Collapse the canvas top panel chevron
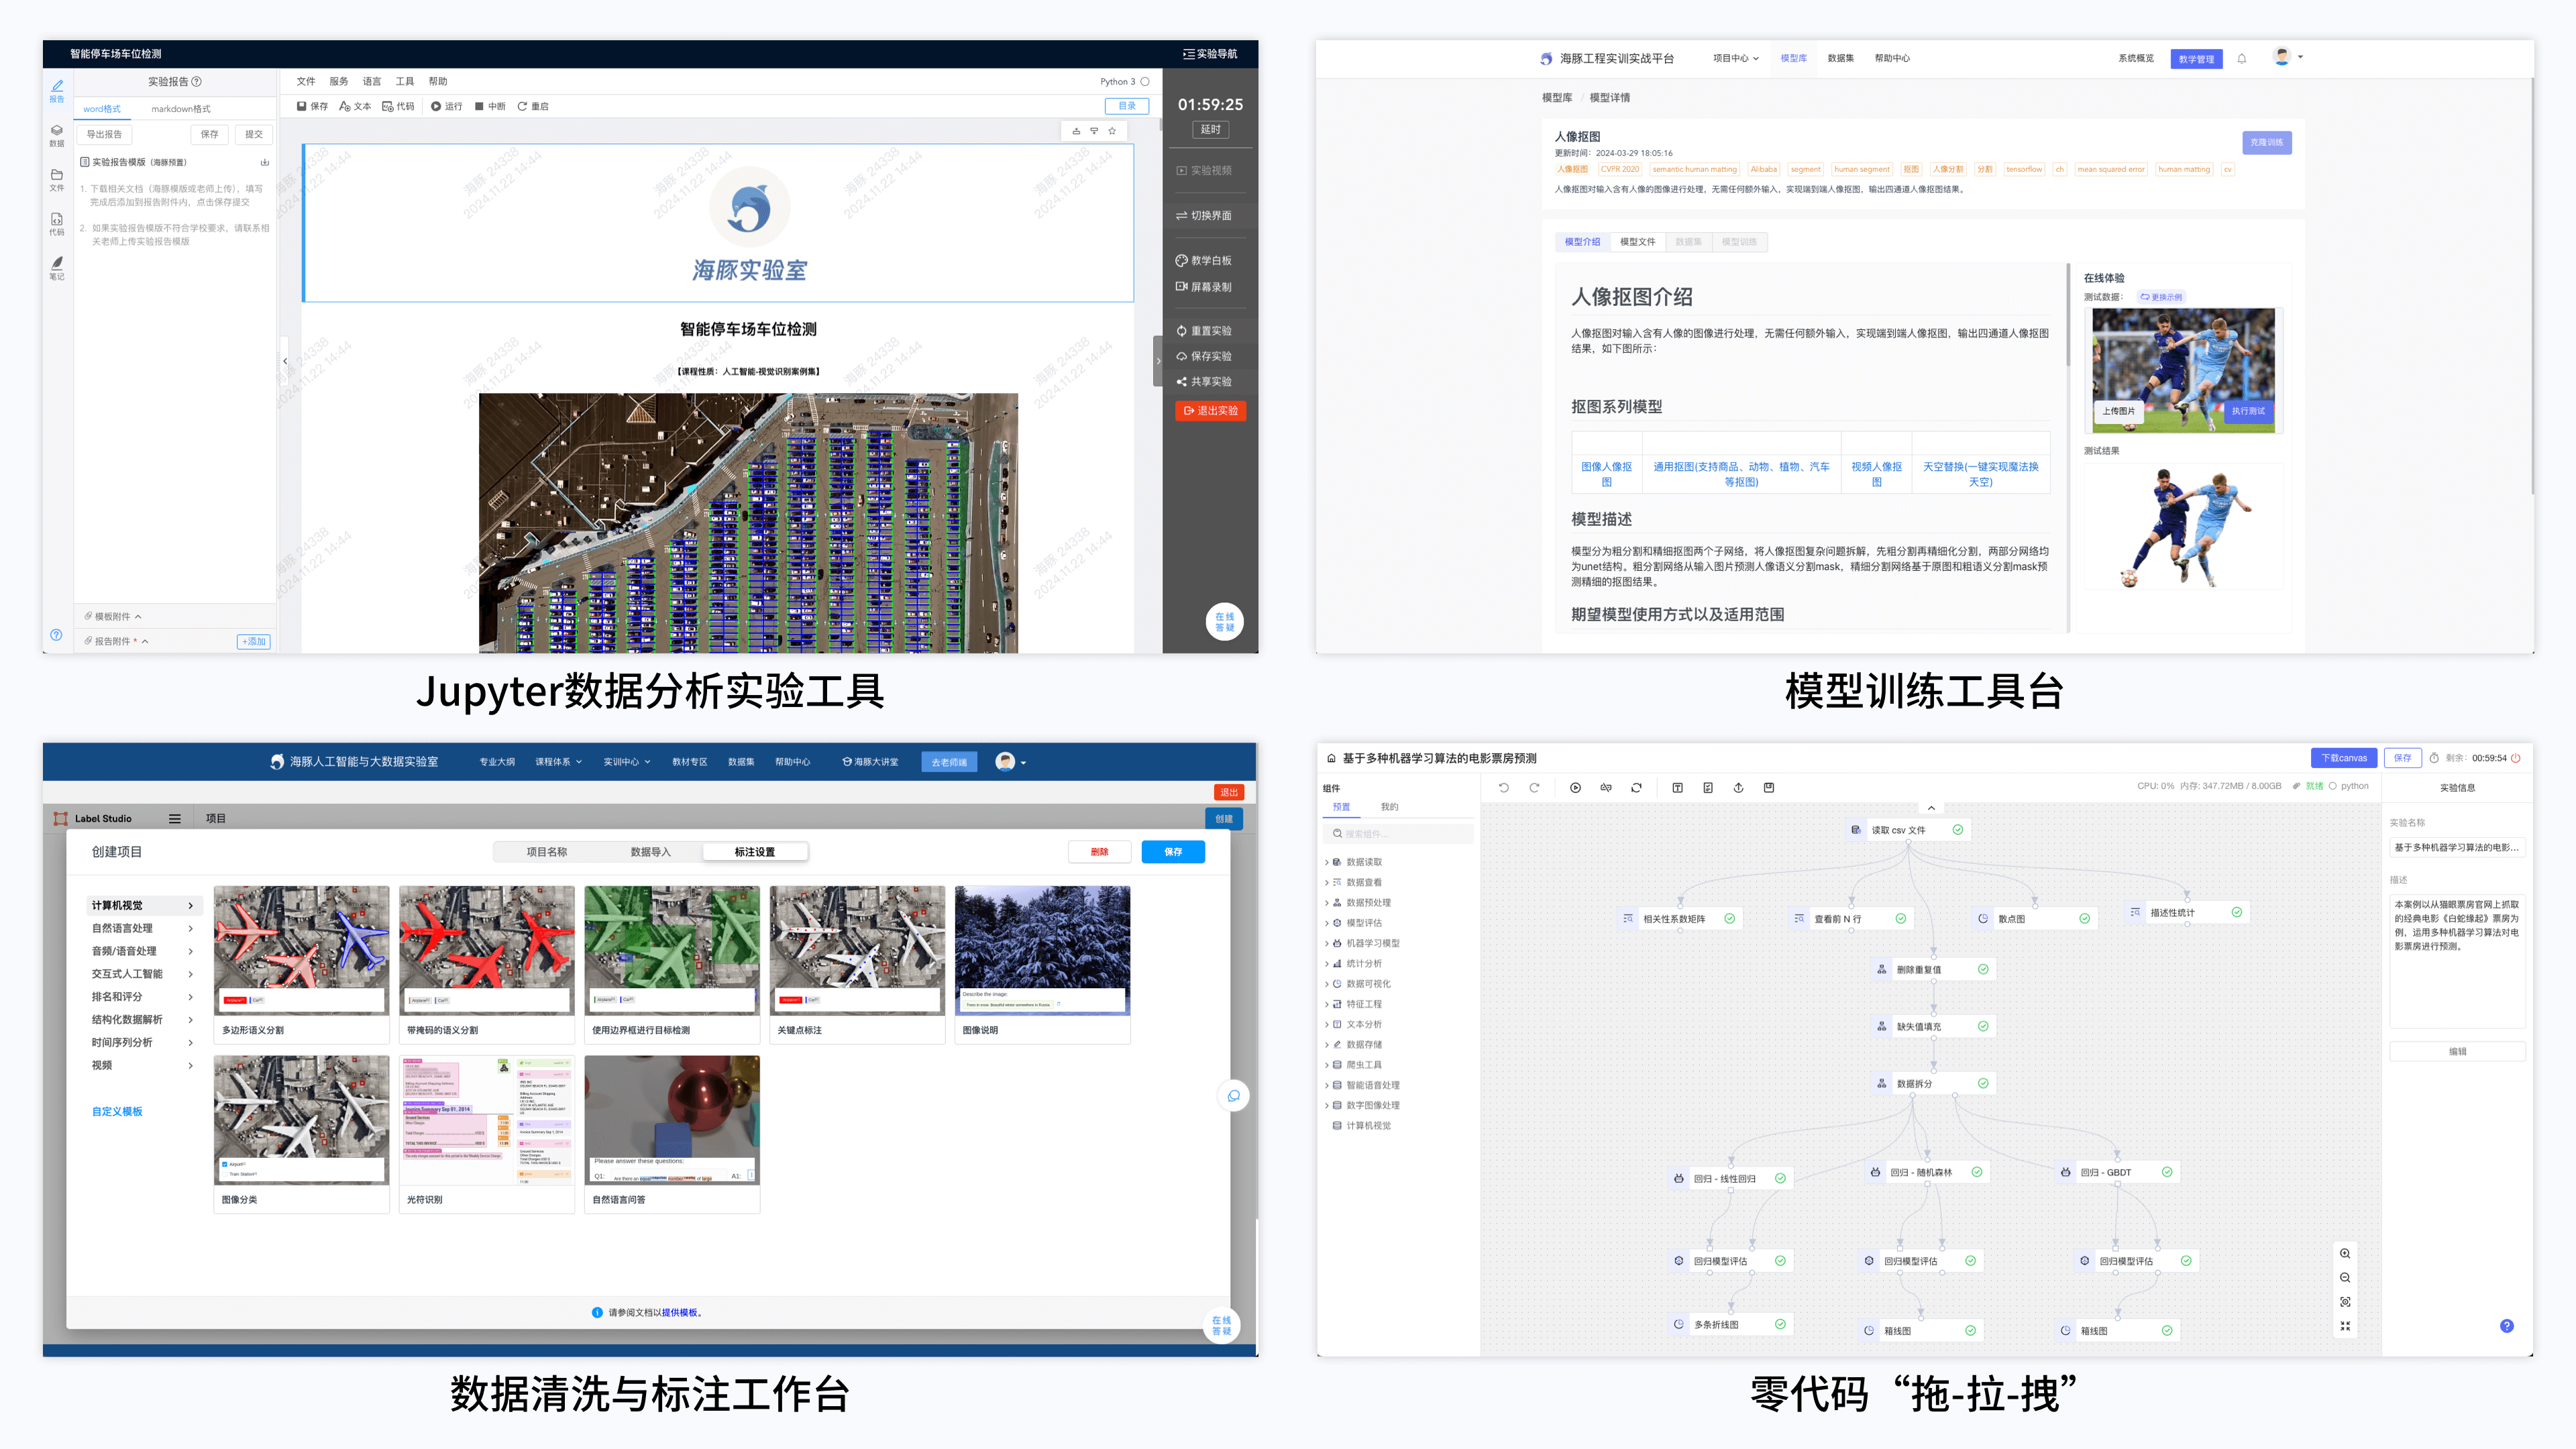2576x1449 pixels. (1931, 808)
